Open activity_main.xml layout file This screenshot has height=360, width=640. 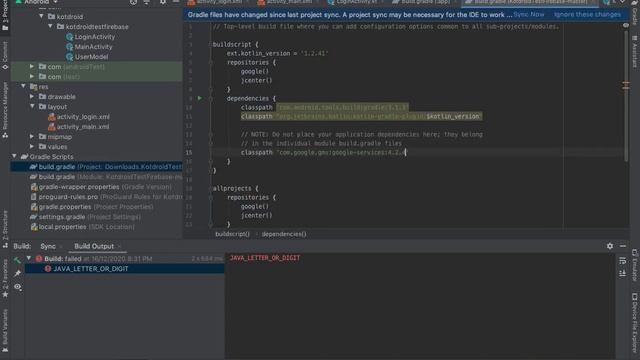tap(82, 127)
